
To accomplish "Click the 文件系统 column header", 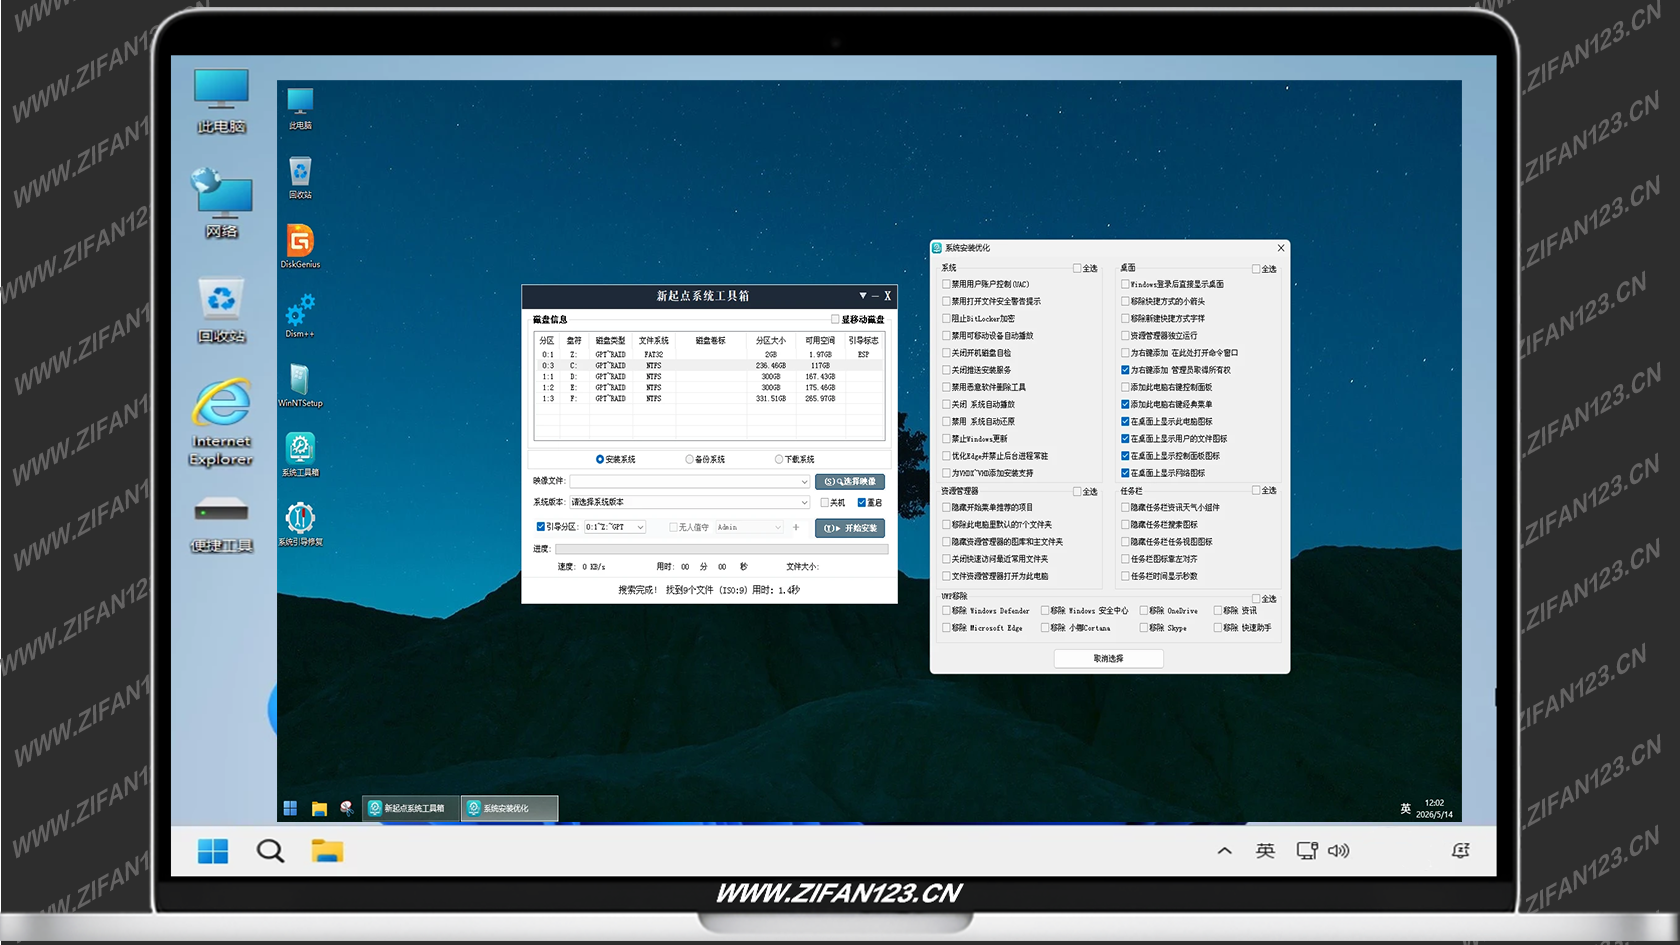I will 654,341.
